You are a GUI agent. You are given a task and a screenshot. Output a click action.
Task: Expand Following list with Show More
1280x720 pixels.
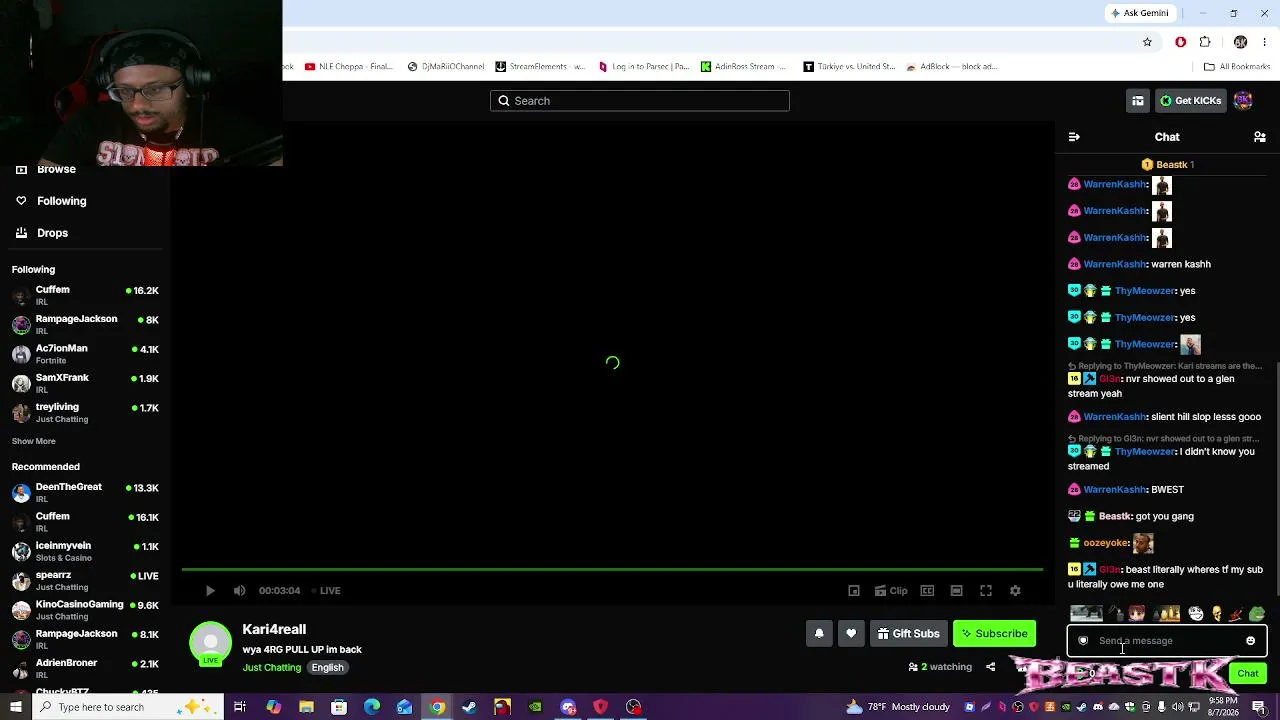pyautogui.click(x=33, y=441)
